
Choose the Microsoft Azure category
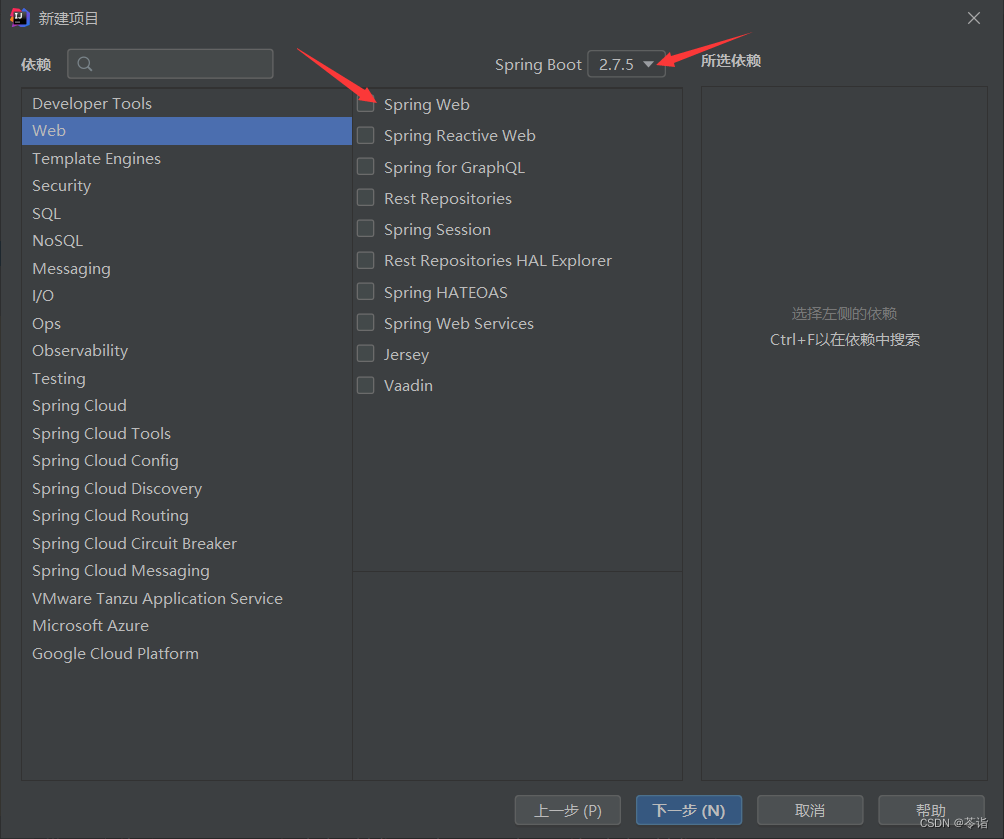pyautogui.click(x=187, y=626)
